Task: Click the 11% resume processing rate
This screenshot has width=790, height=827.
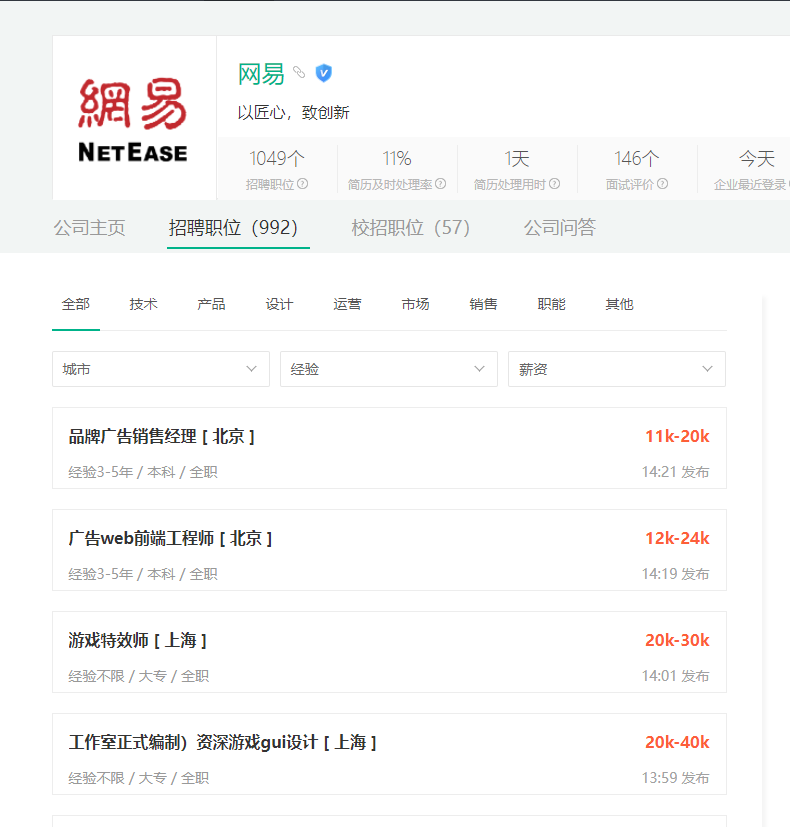Action: 397,158
